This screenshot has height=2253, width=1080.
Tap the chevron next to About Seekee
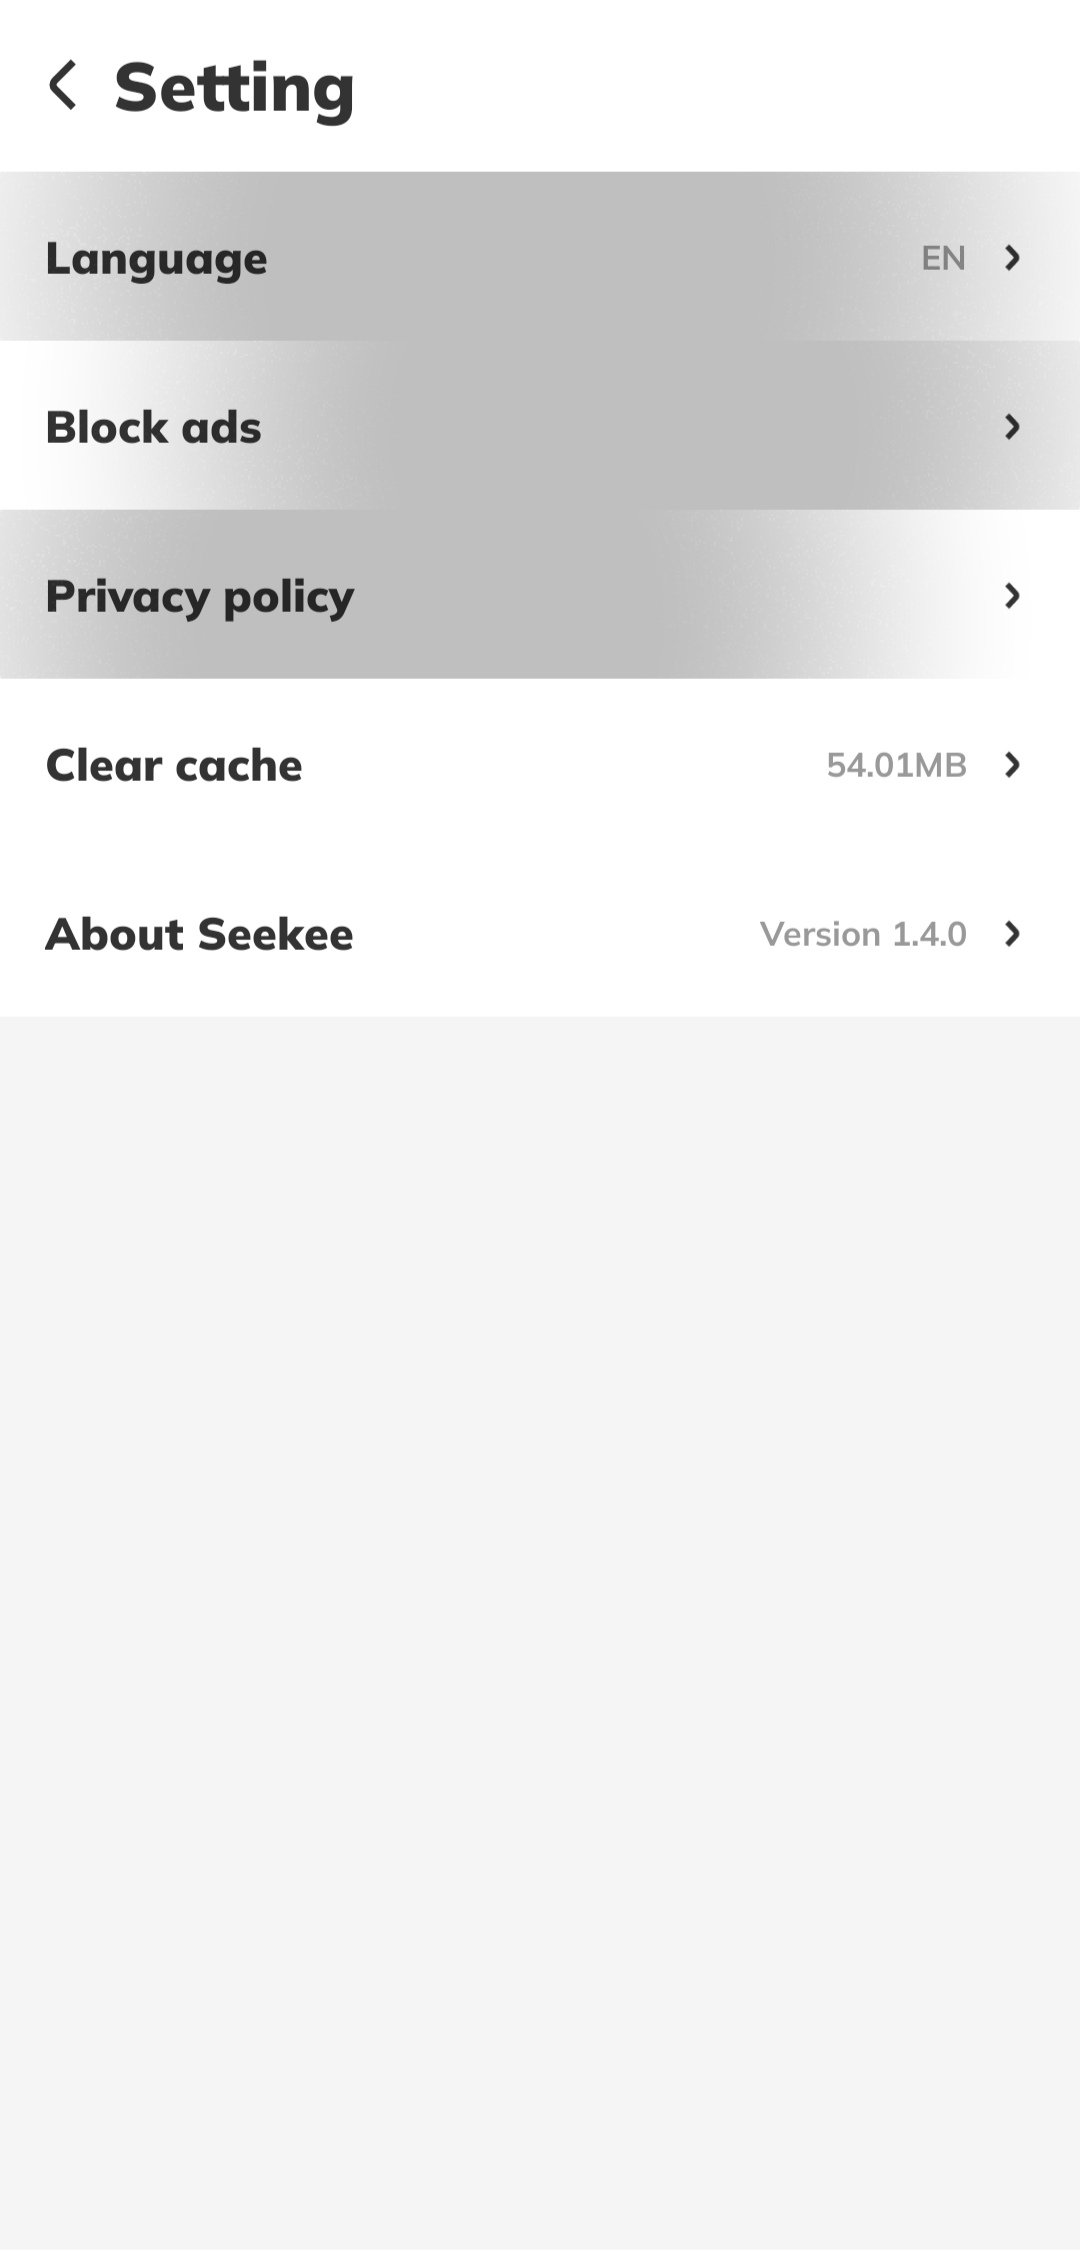pyautogui.click(x=1012, y=934)
